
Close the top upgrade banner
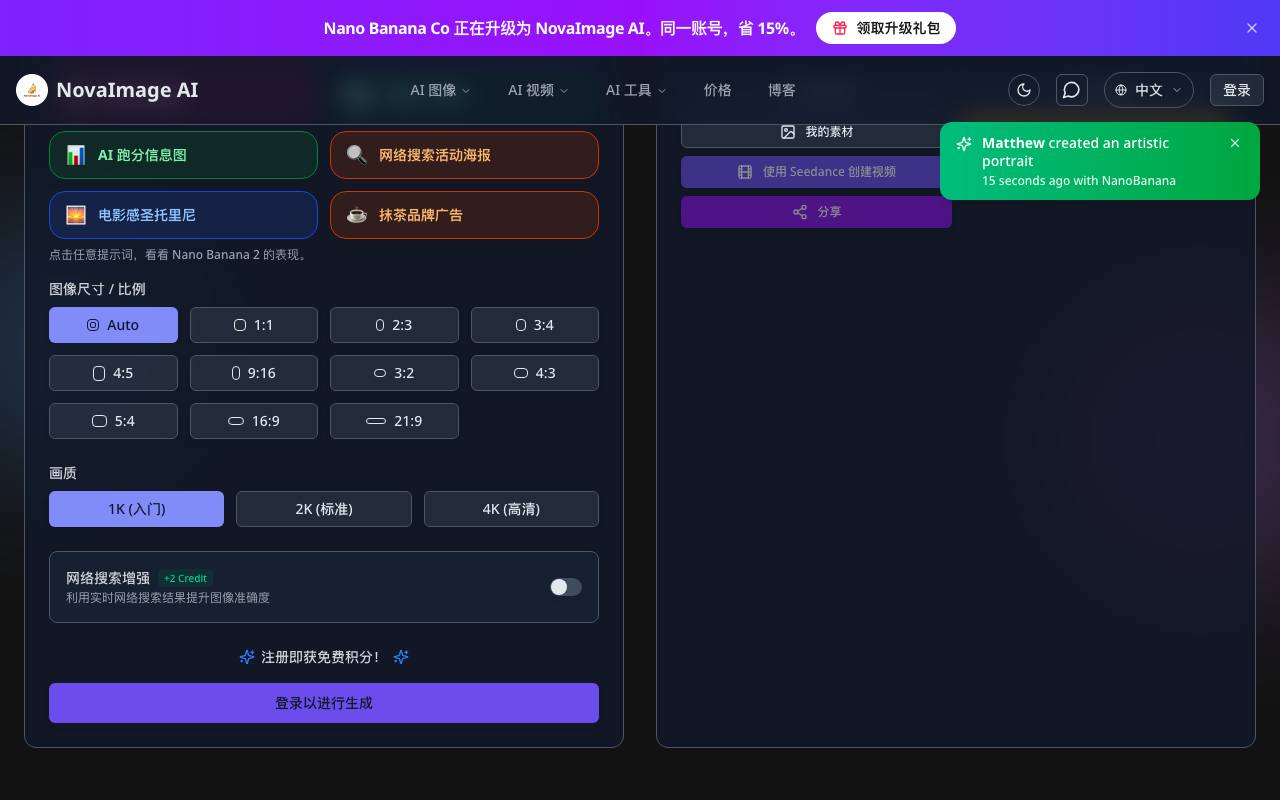pos(1252,28)
